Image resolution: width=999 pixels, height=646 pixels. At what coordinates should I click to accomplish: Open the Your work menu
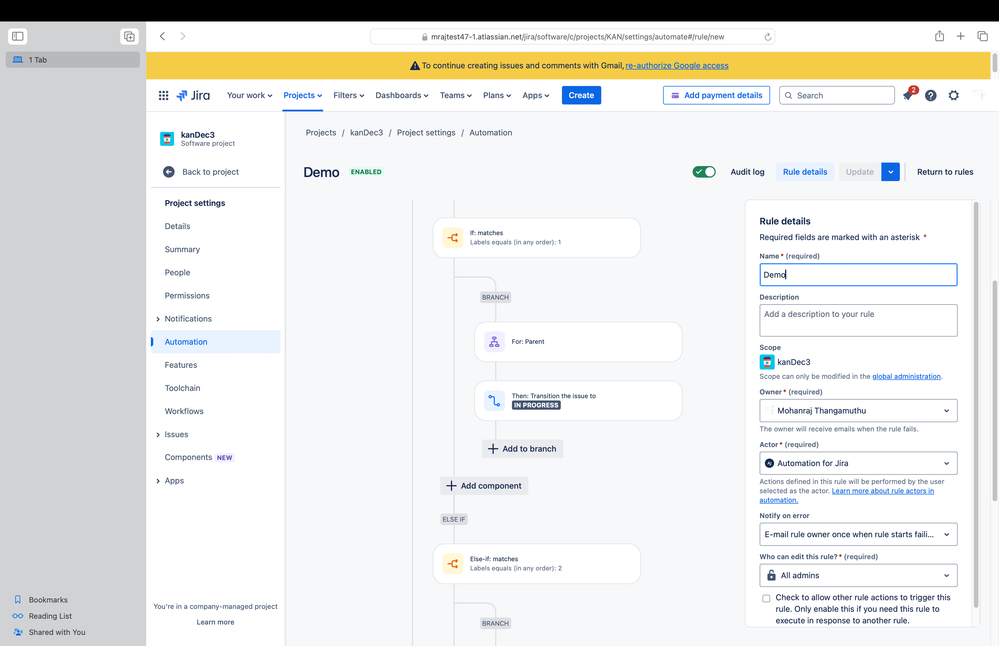[250, 96]
